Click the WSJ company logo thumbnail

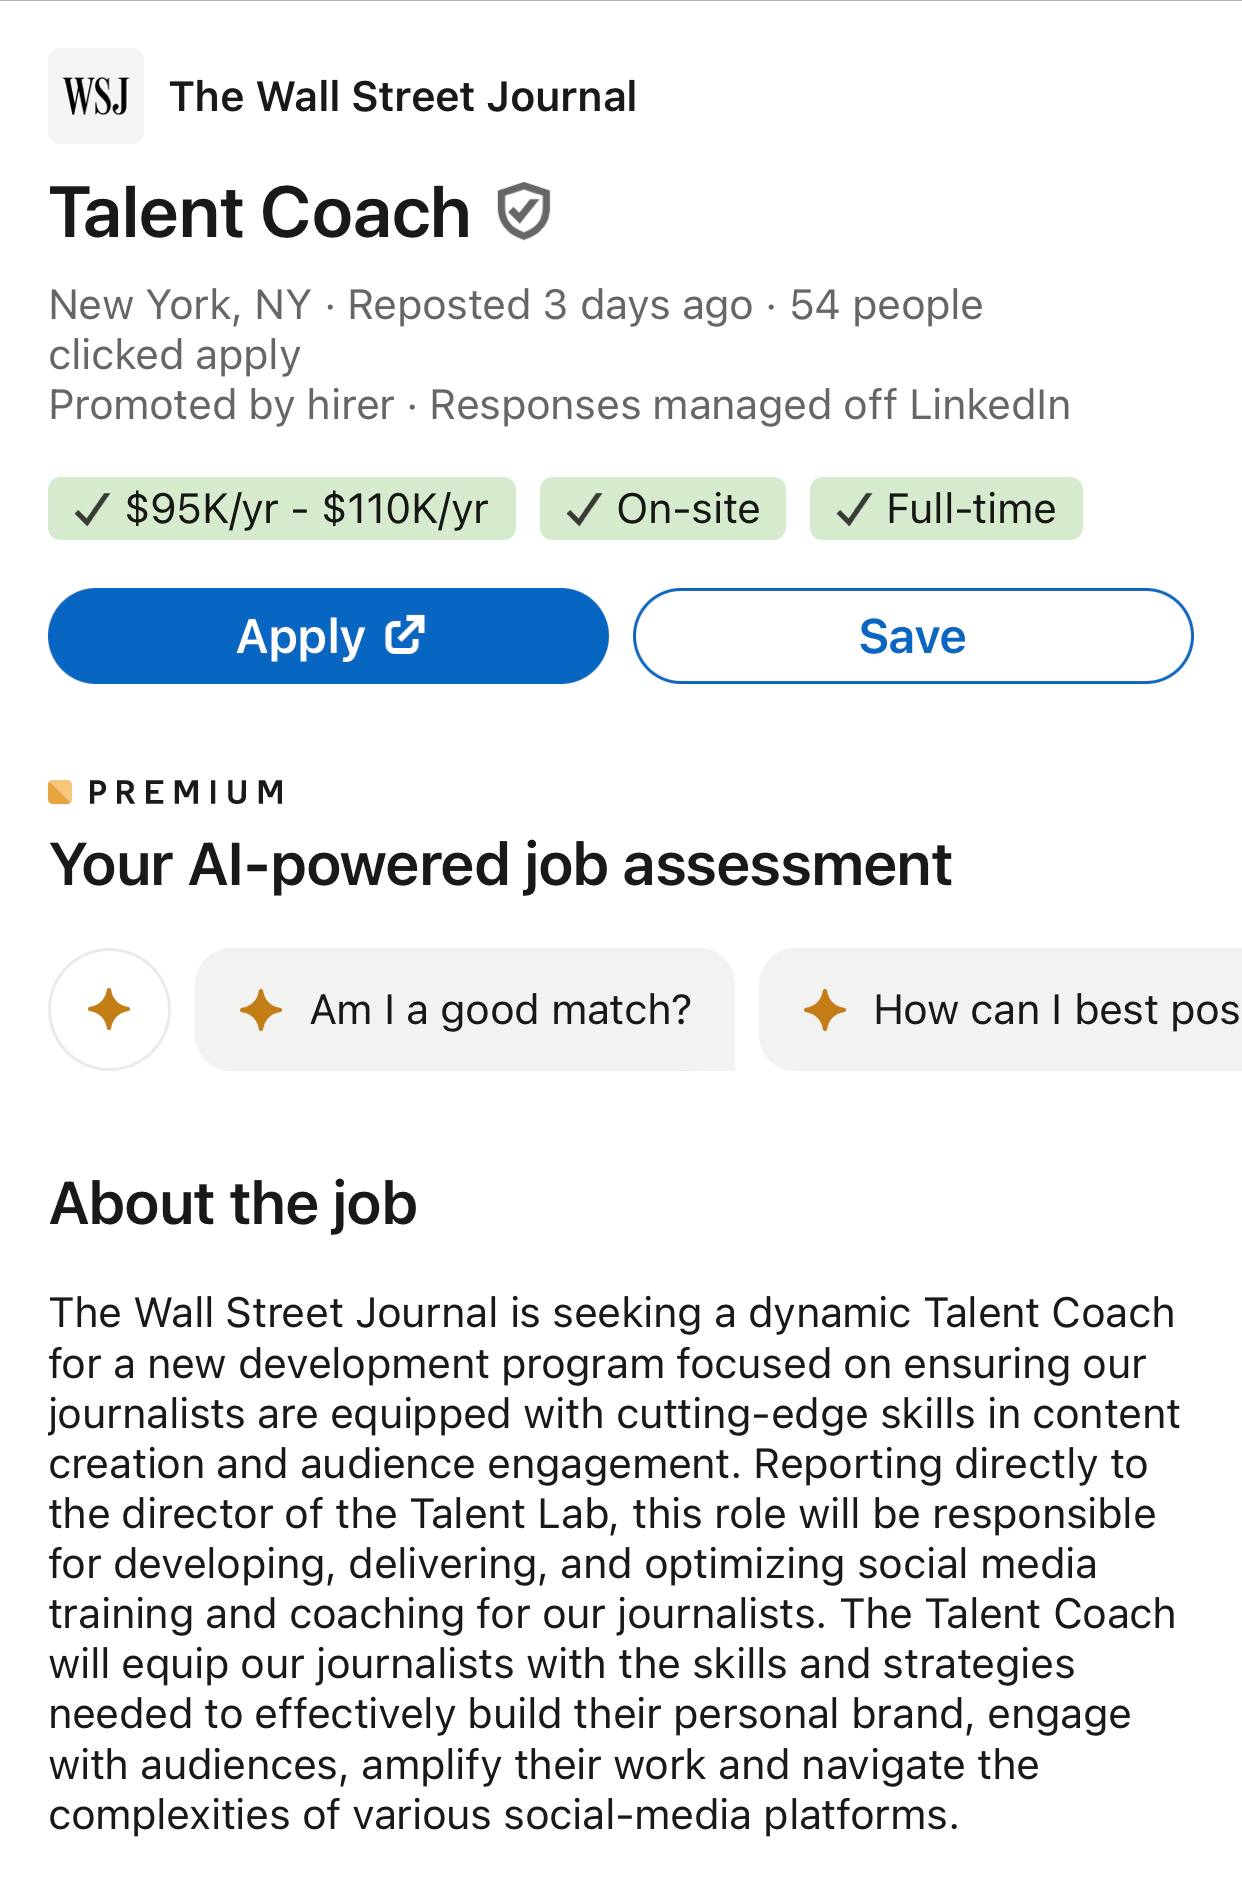[96, 96]
